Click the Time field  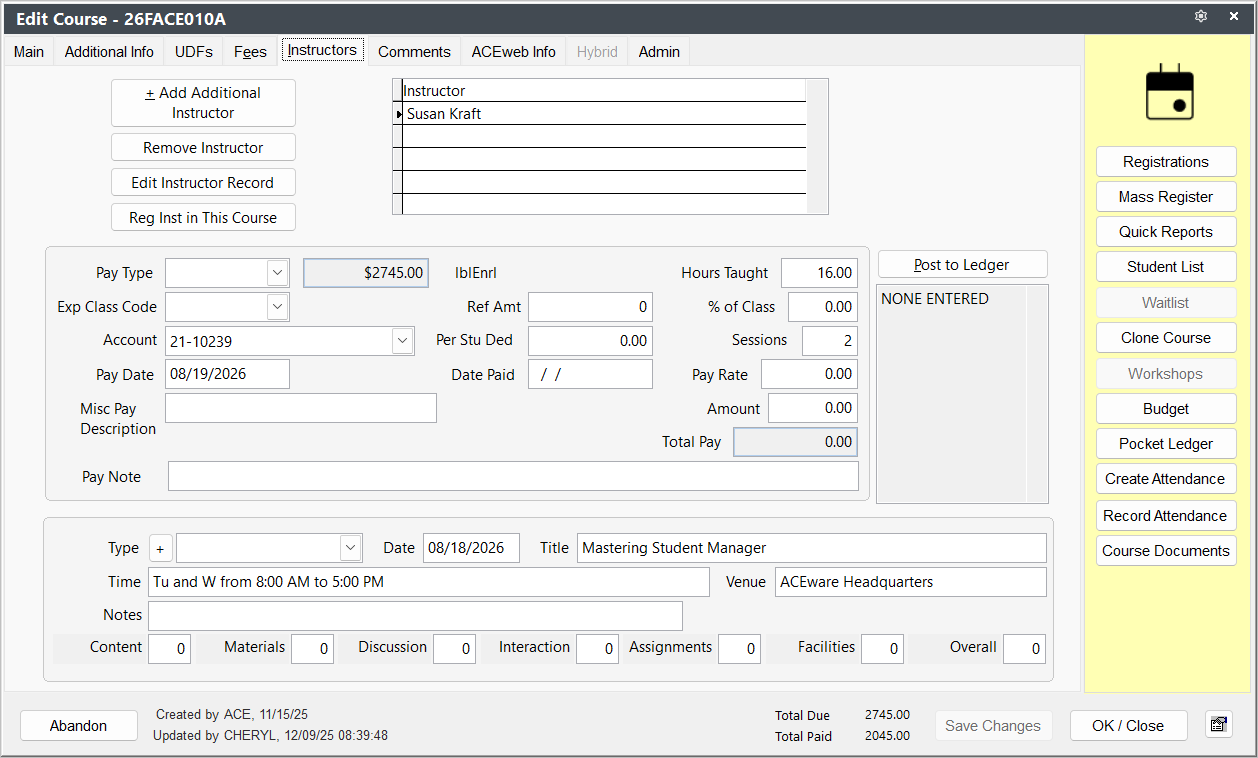(429, 582)
